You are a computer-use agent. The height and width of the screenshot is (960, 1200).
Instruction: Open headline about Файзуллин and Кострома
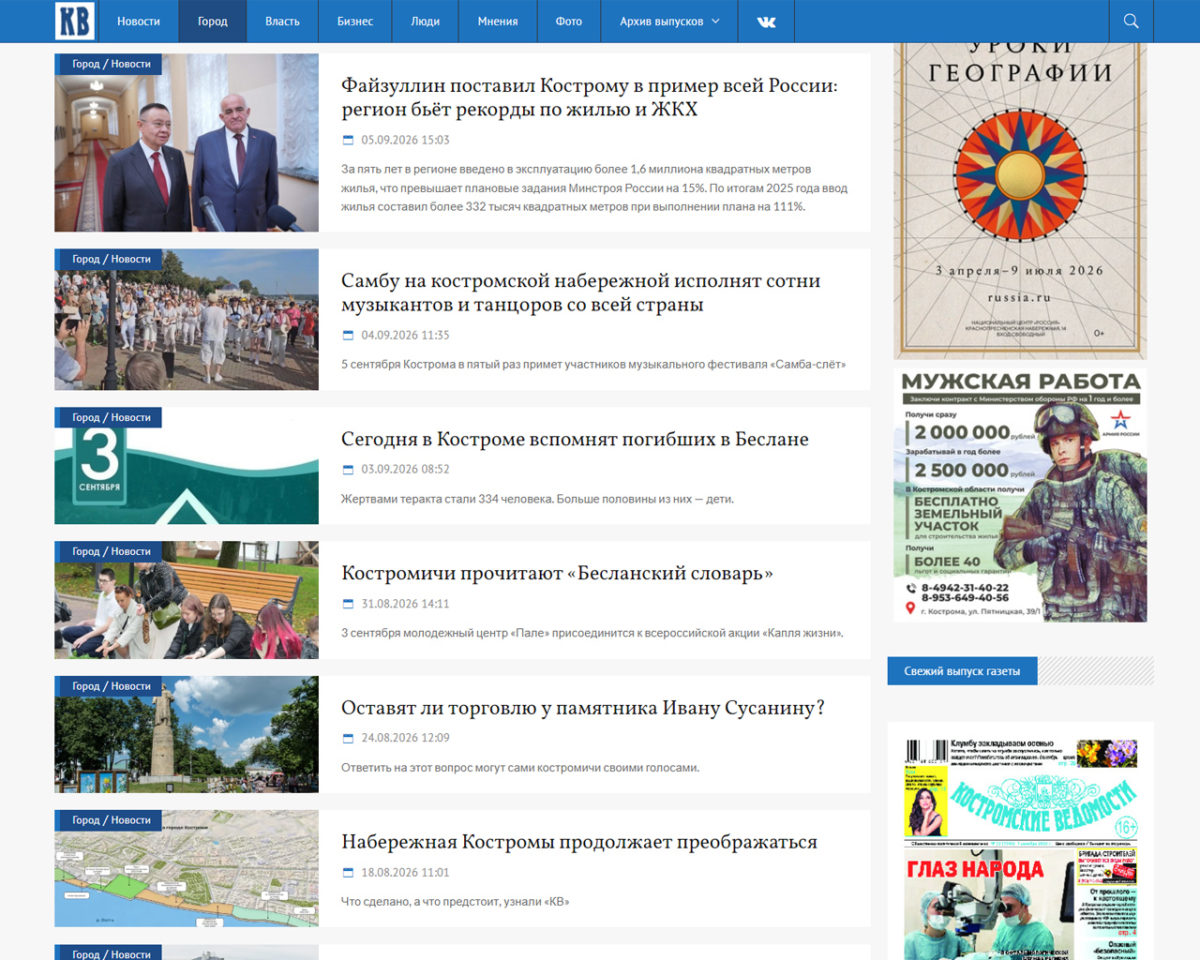click(589, 97)
